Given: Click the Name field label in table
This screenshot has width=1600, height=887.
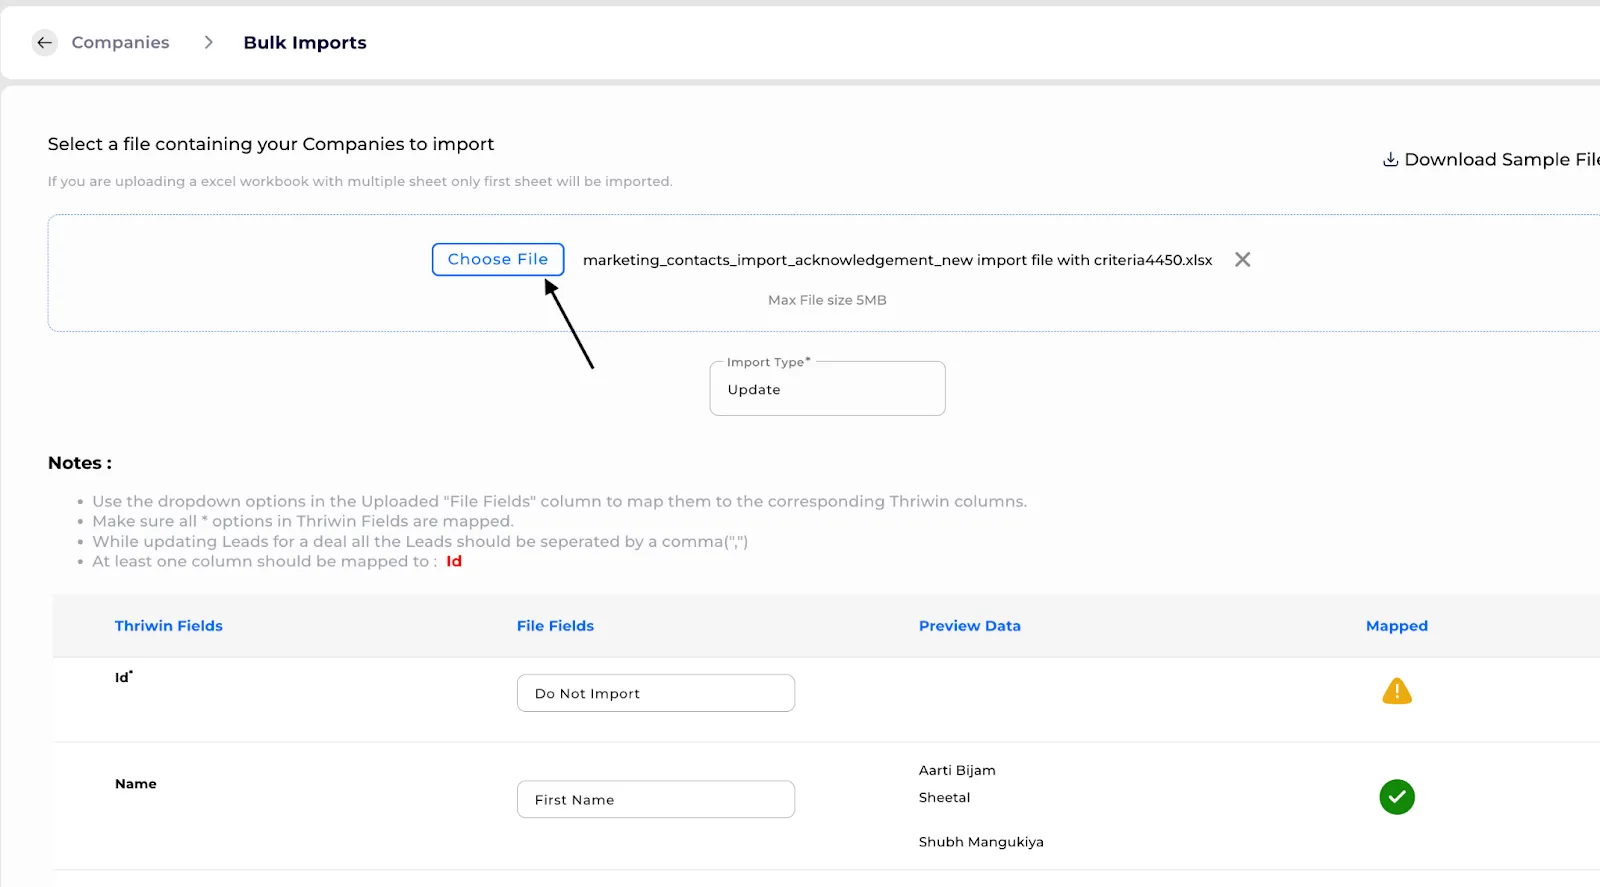Looking at the screenshot, I should 136,784.
